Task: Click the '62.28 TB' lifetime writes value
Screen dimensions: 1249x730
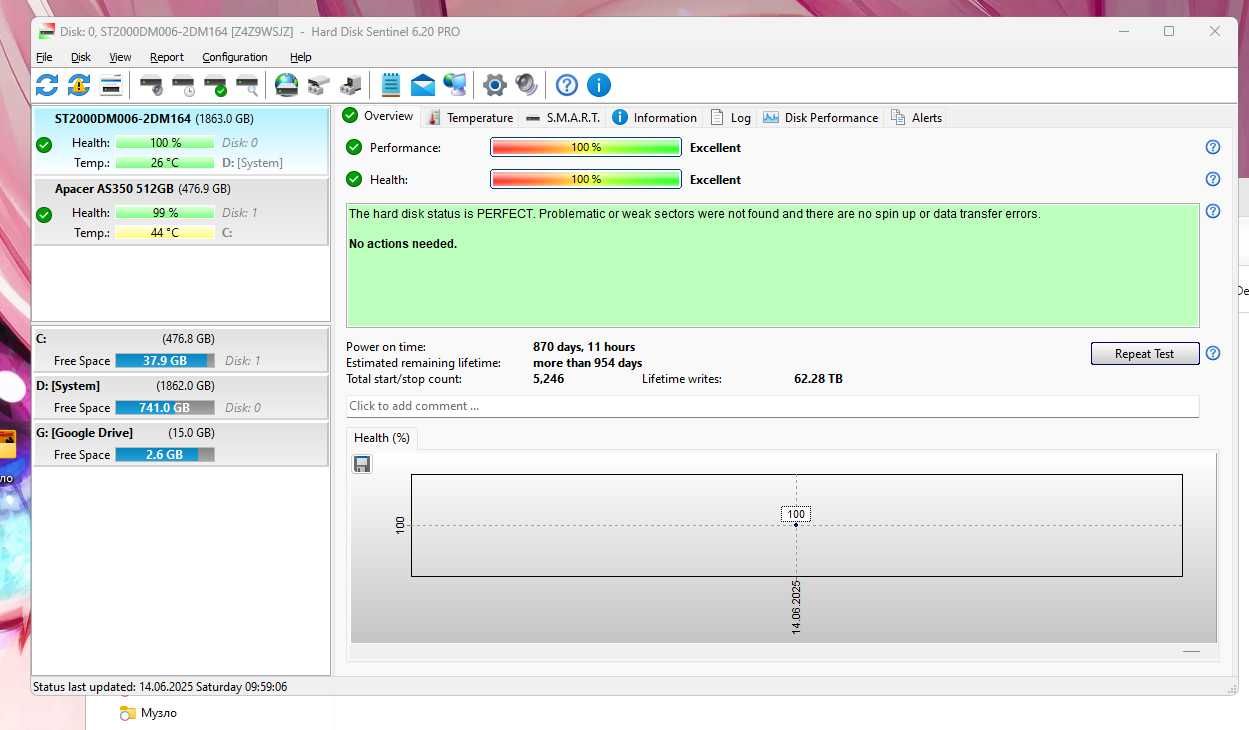Action: pos(818,379)
